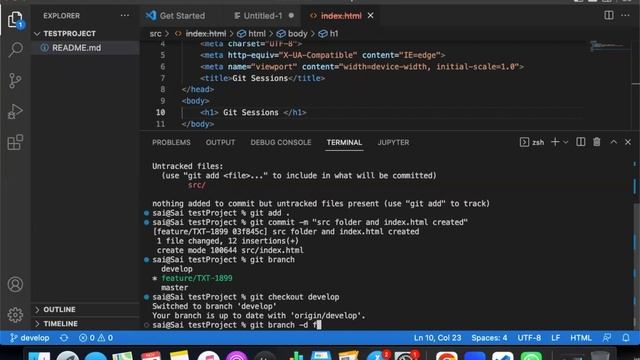This screenshot has width=640, height=360.
Task: Create a new terminal with plus icon
Action: (555, 142)
